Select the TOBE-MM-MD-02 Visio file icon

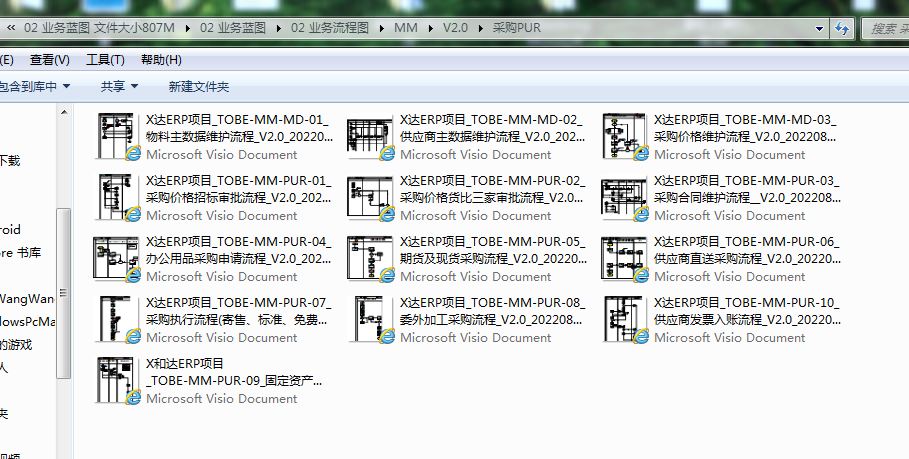pyautogui.click(x=370, y=136)
